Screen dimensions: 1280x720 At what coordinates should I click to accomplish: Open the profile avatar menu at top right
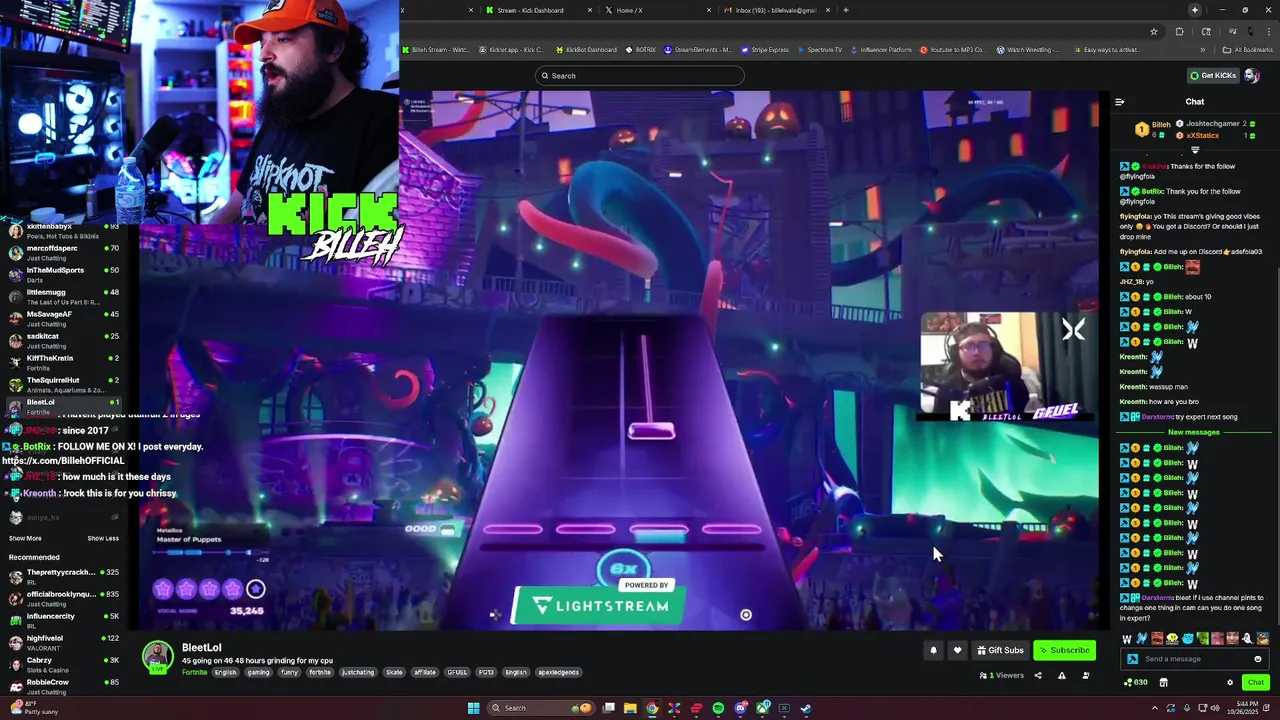[1252, 76]
